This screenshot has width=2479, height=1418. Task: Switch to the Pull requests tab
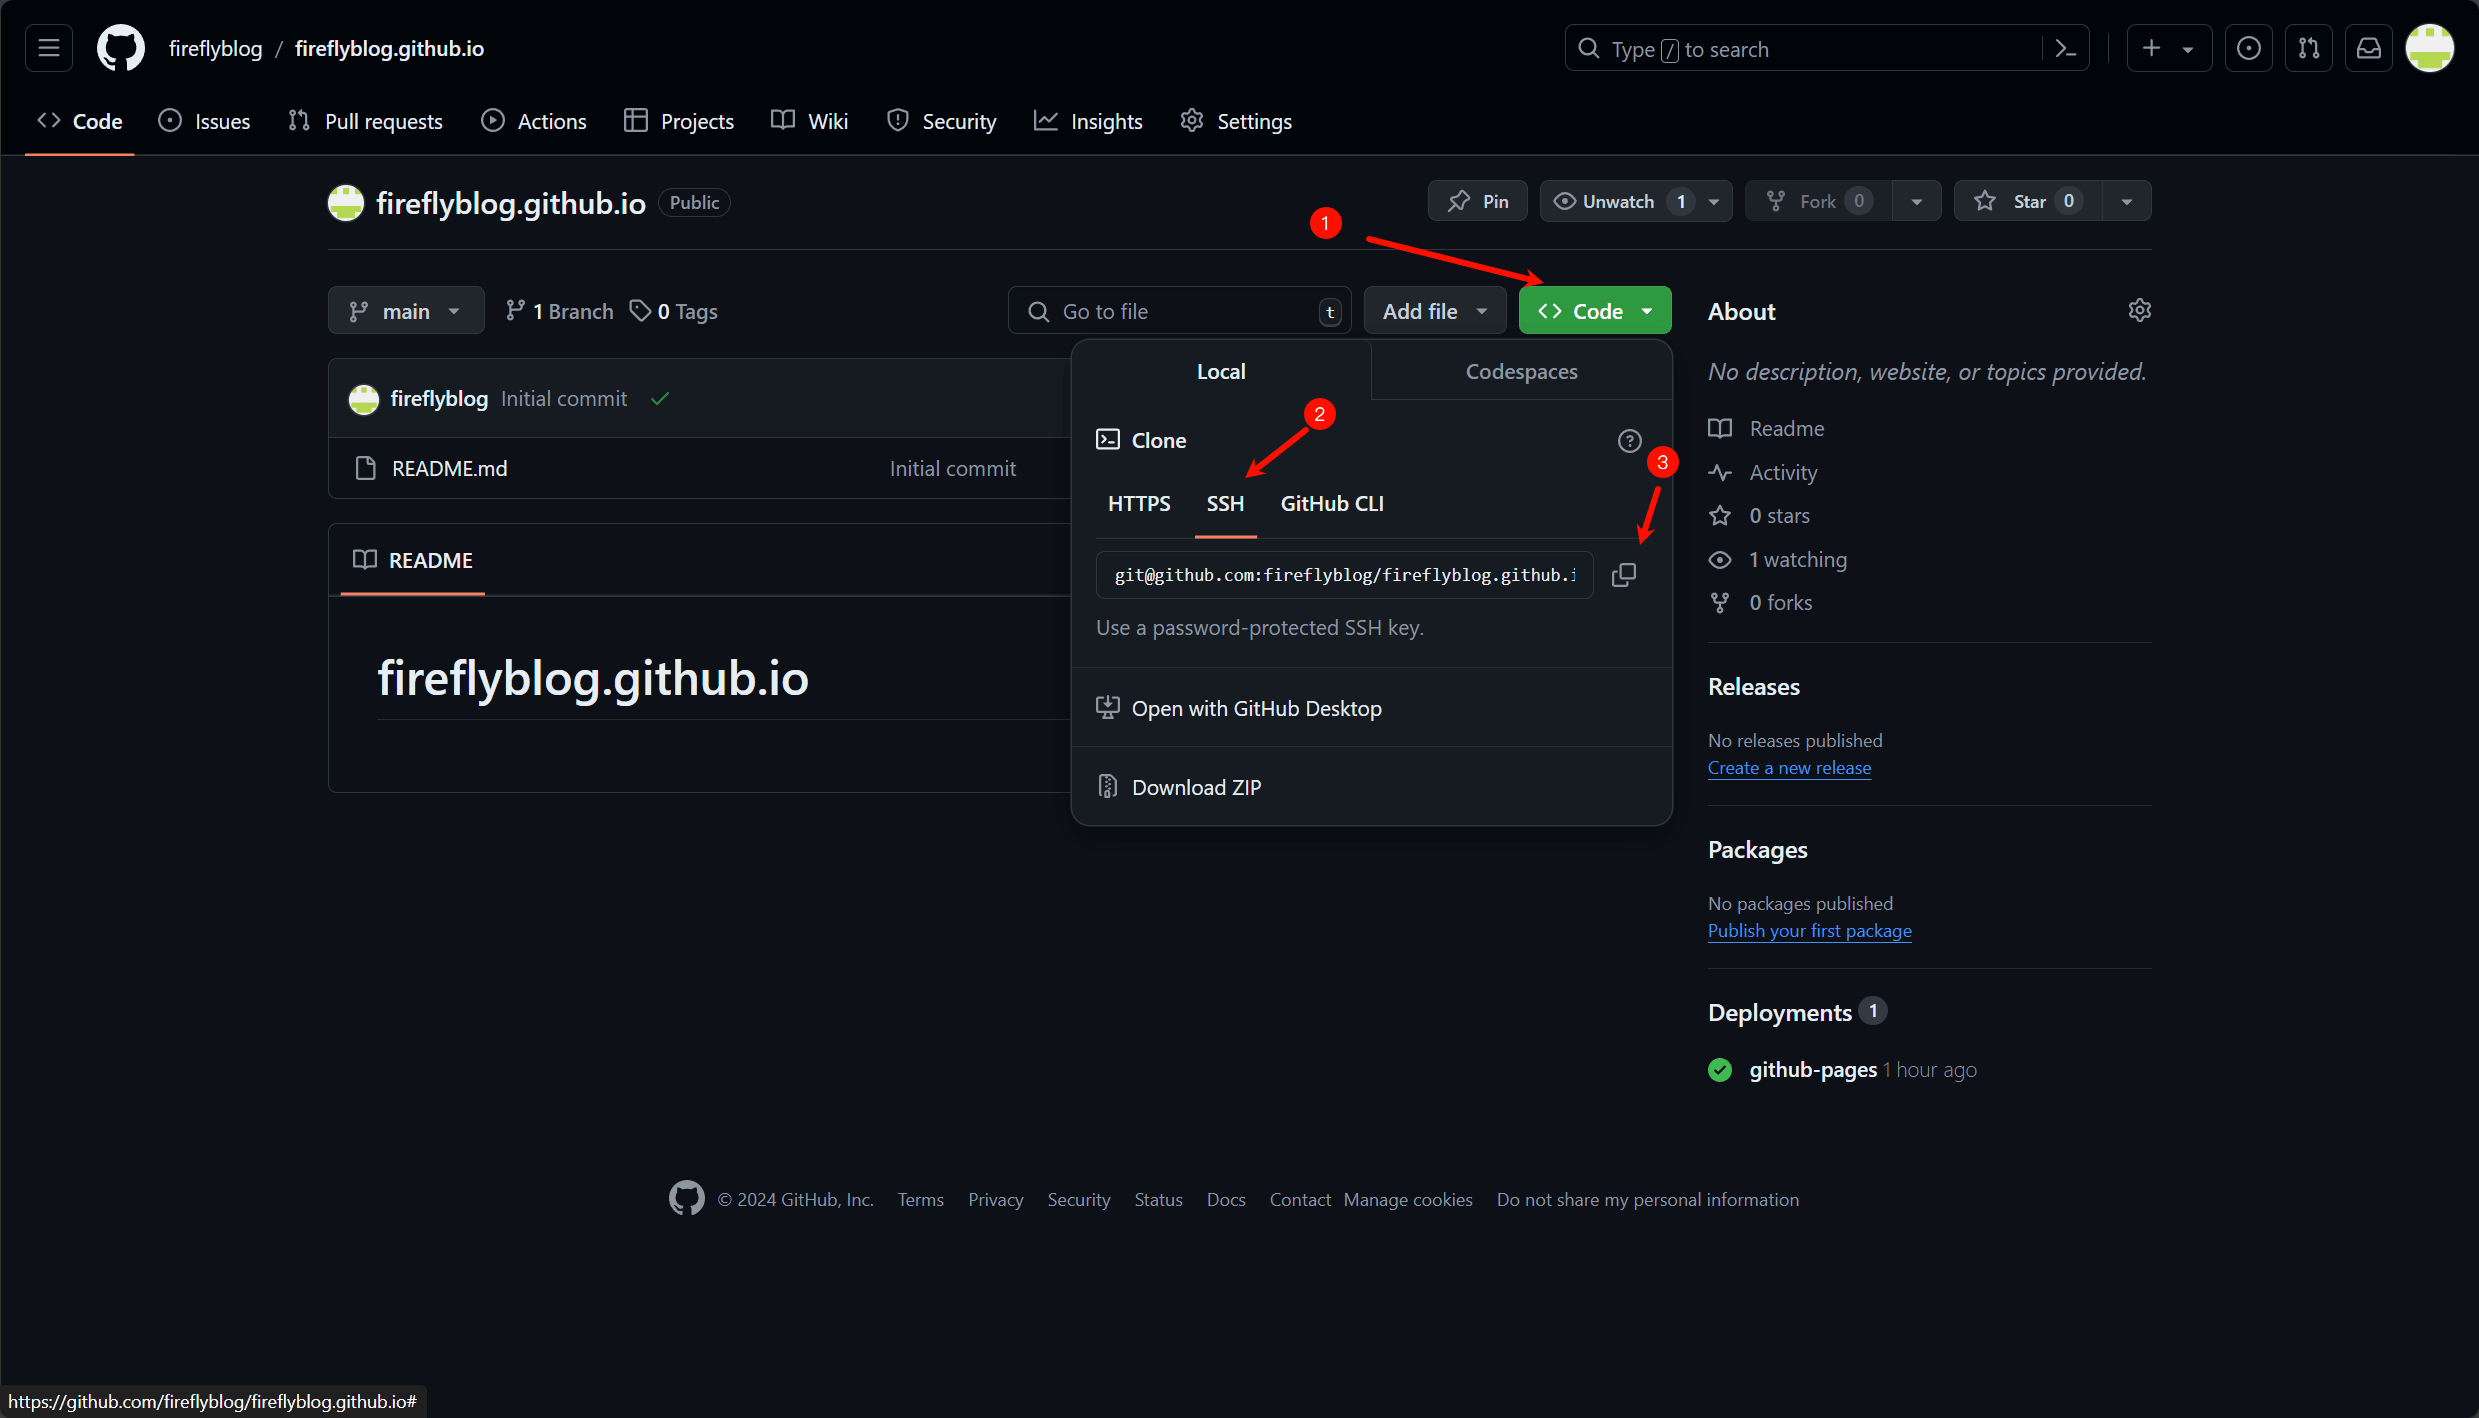click(365, 121)
